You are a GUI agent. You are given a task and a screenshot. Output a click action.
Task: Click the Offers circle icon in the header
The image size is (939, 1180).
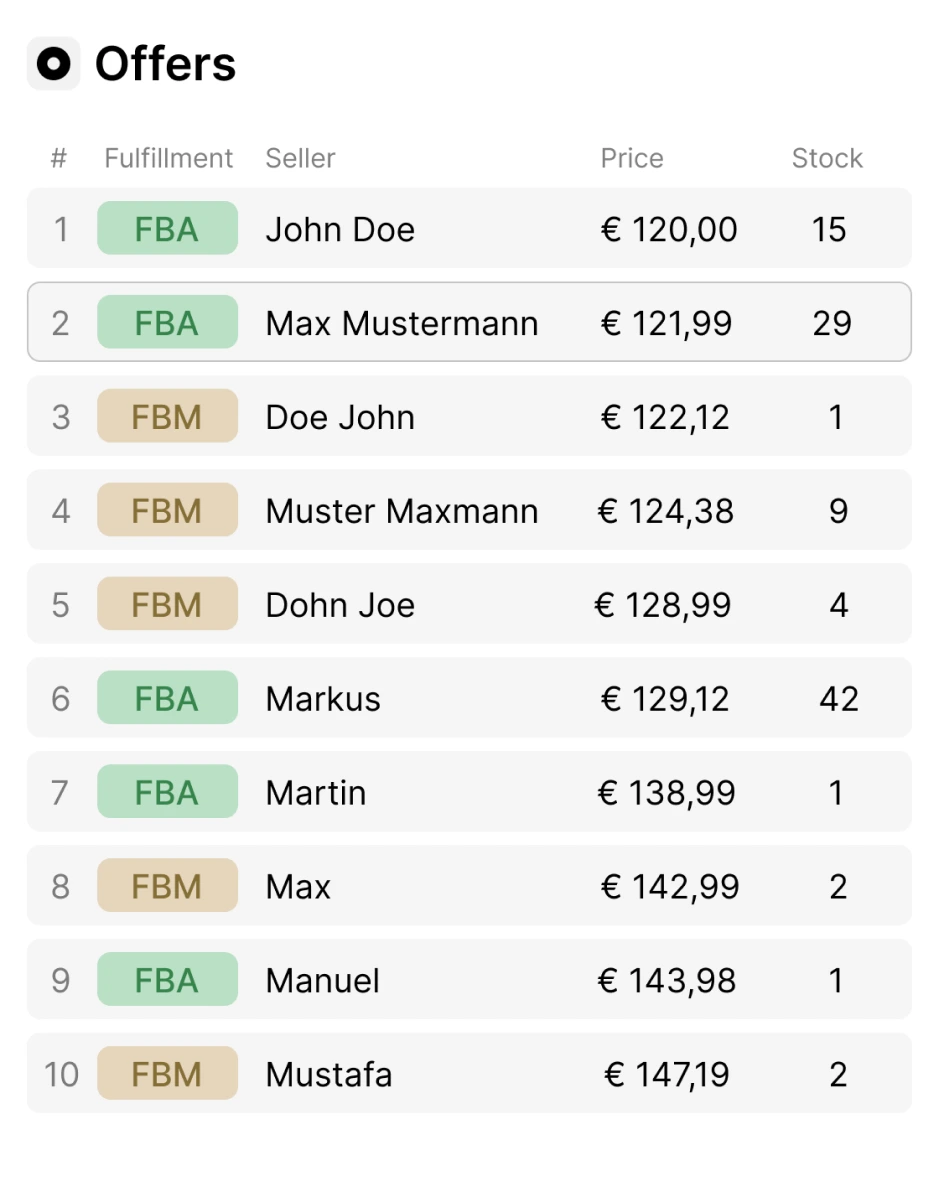coord(53,62)
